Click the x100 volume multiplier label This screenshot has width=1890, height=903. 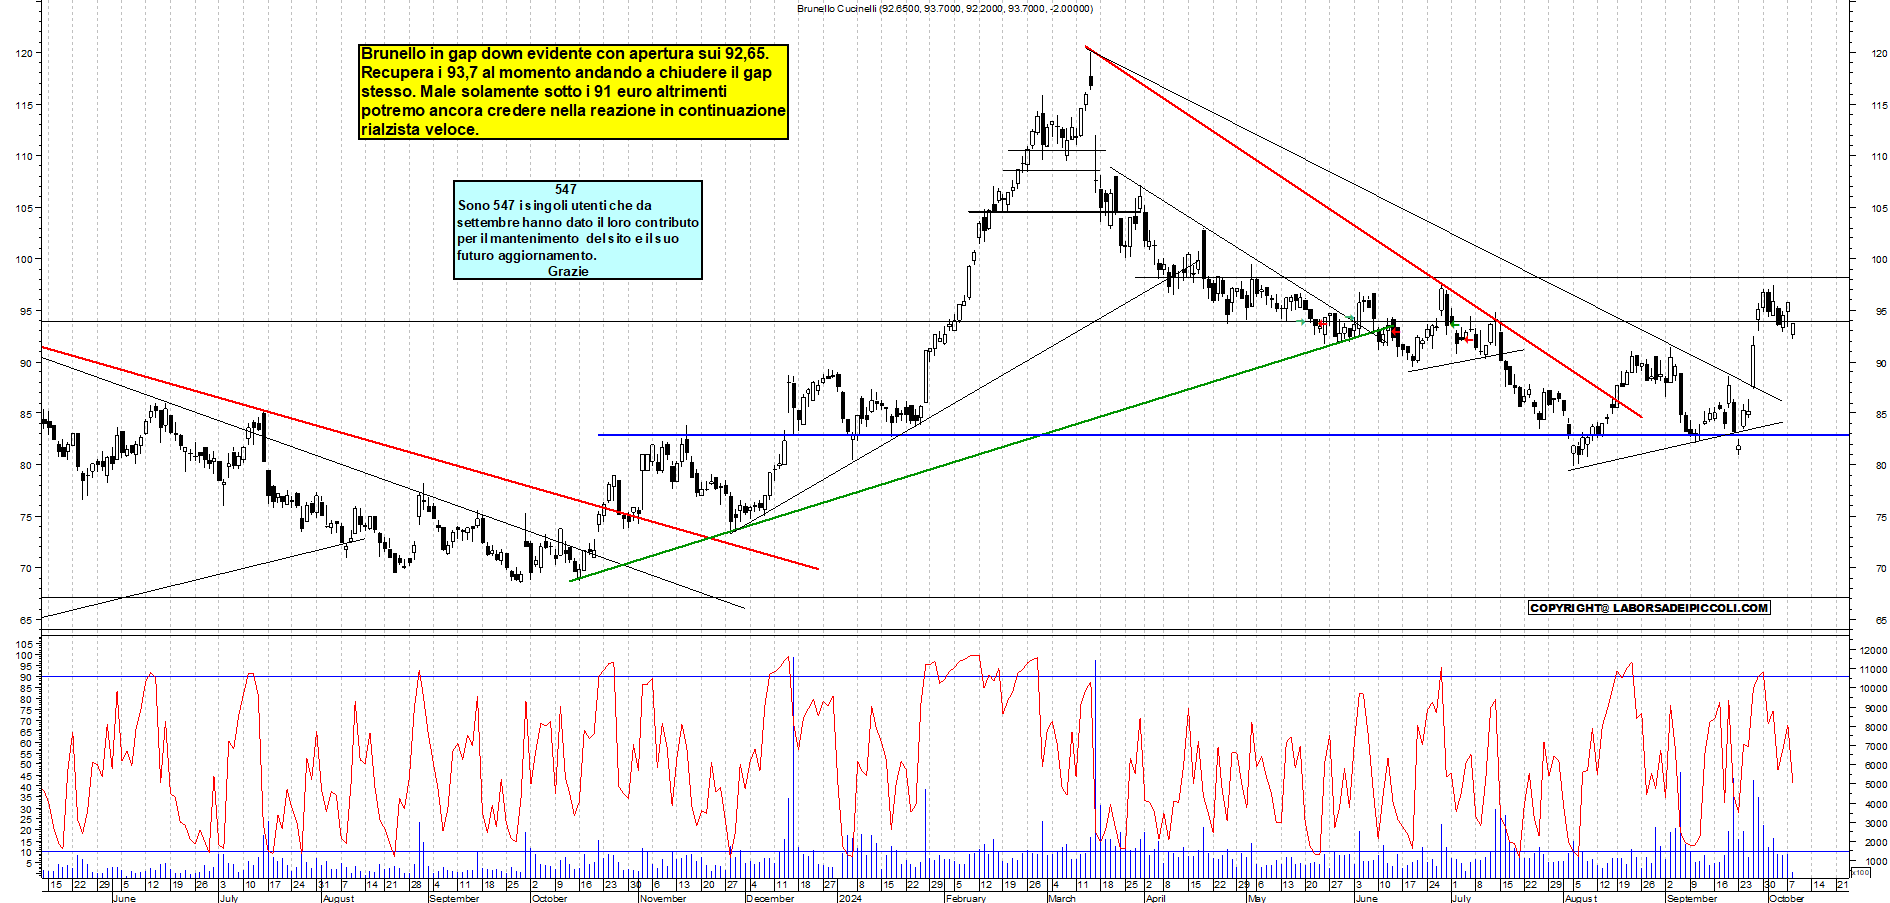click(1861, 872)
